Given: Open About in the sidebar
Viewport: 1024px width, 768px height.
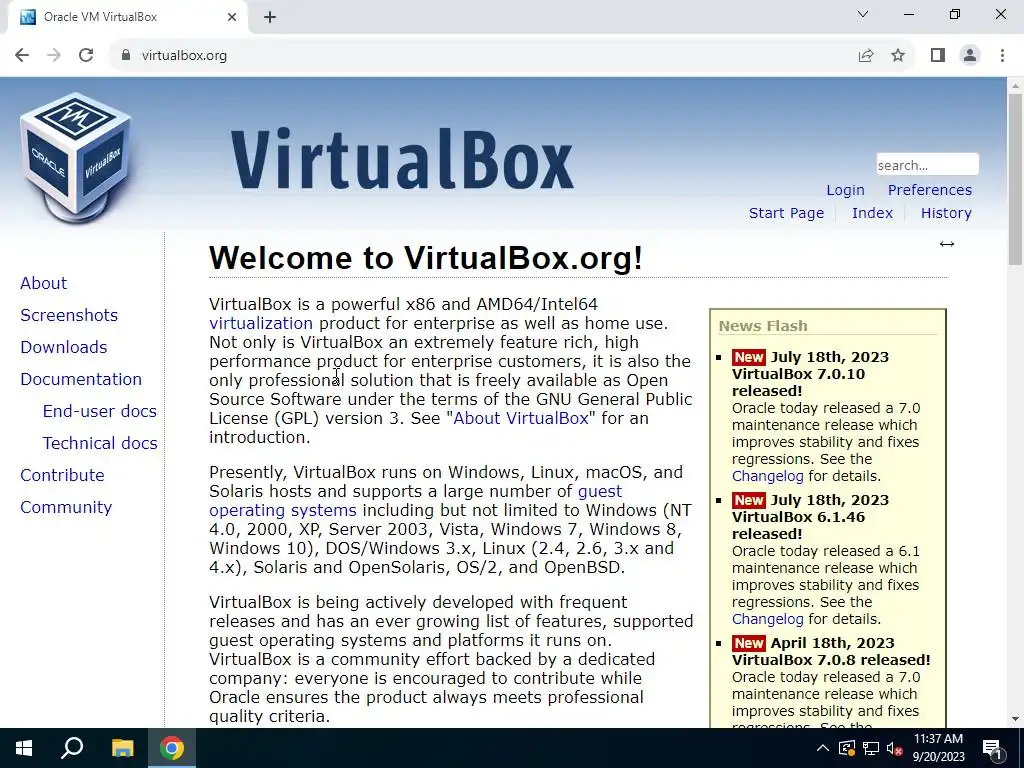Looking at the screenshot, I should pyautogui.click(x=43, y=283).
